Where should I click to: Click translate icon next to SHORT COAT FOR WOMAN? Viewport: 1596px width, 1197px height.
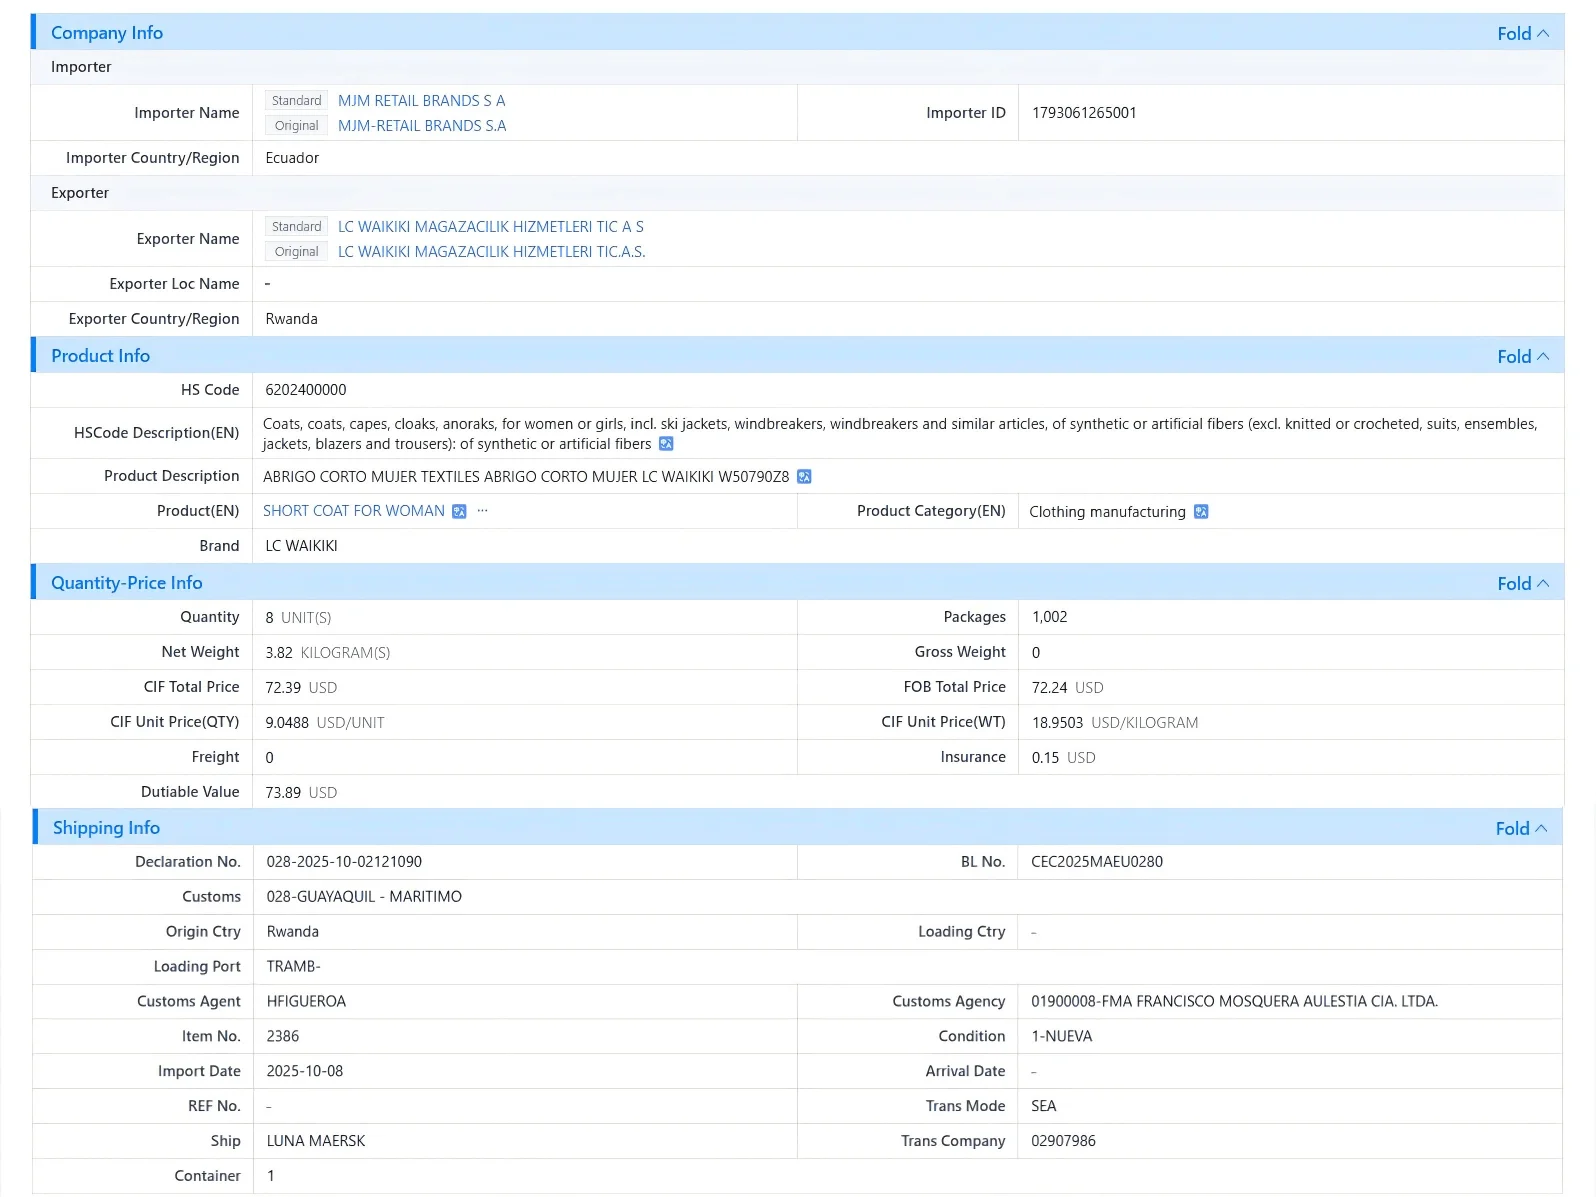(x=459, y=512)
